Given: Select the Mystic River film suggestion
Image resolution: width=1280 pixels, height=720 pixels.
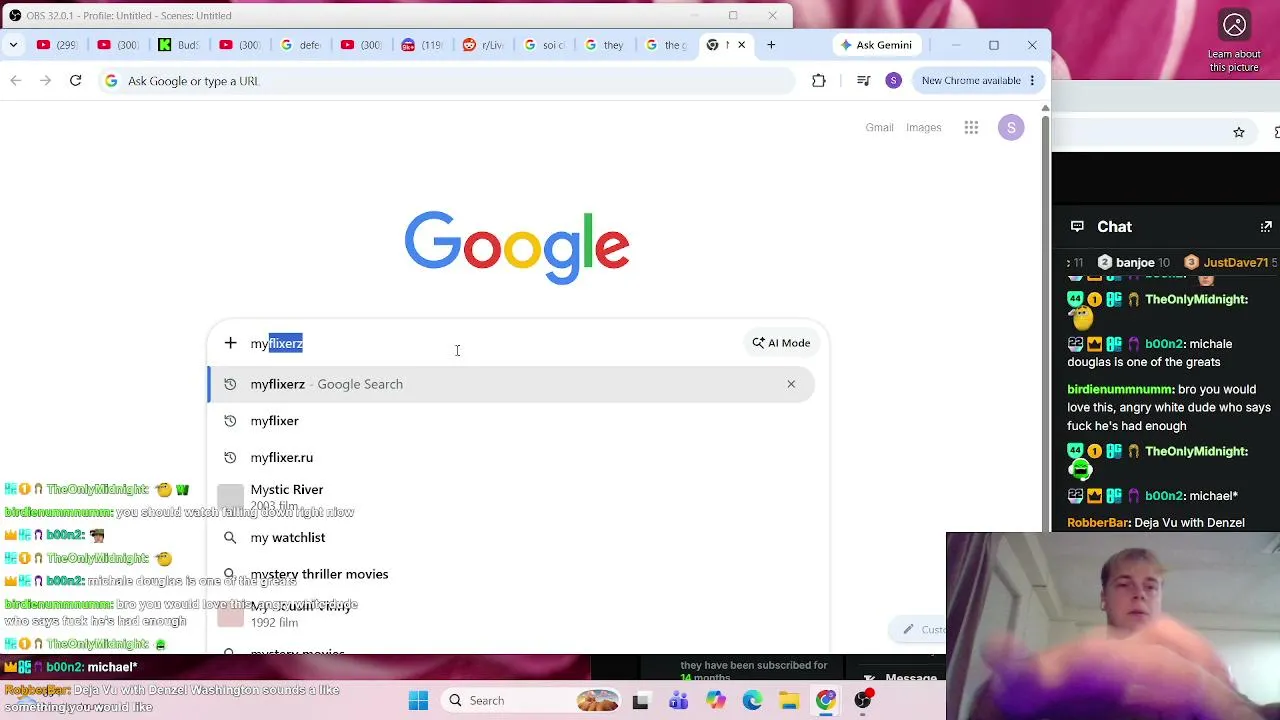Looking at the screenshot, I should coord(511,497).
